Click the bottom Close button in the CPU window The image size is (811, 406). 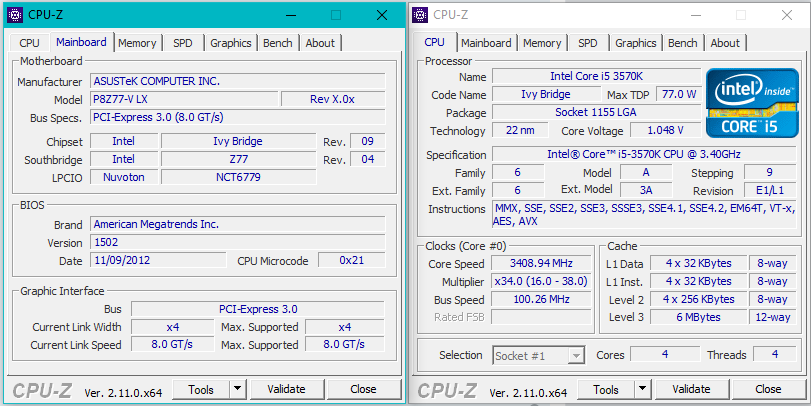(x=768, y=389)
